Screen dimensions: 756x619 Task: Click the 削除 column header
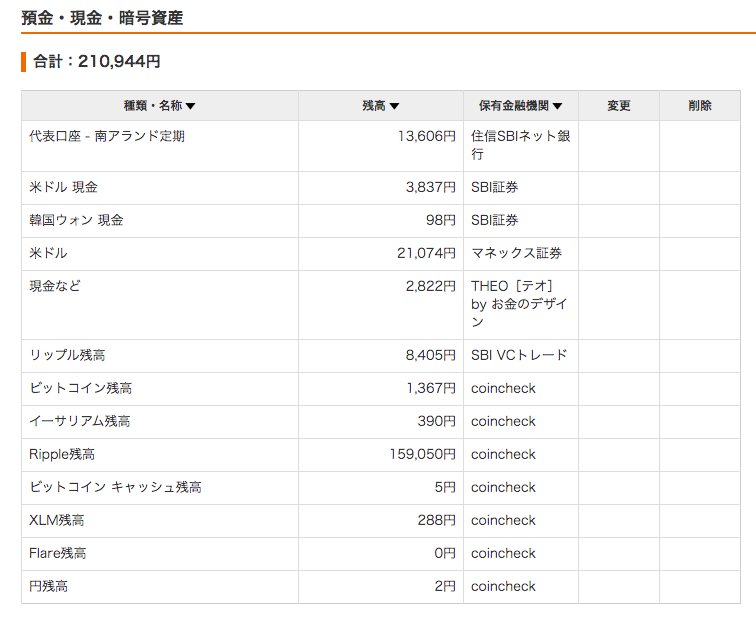(x=700, y=106)
